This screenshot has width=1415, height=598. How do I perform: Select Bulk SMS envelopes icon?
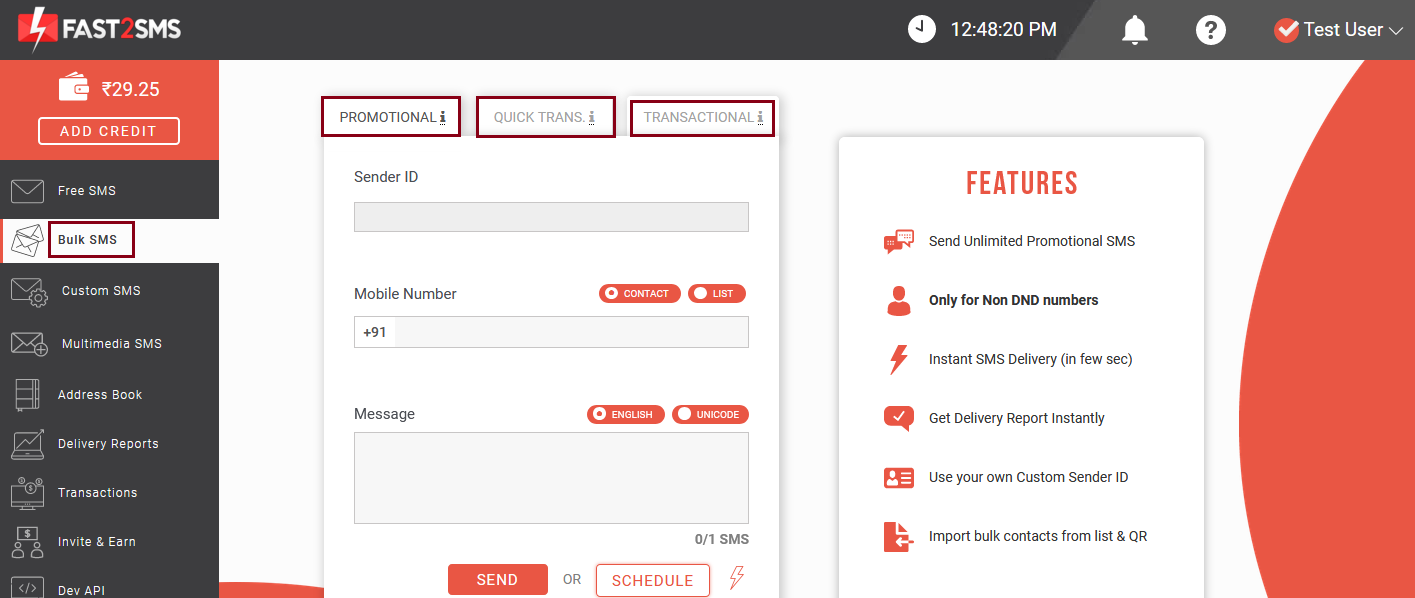27,240
